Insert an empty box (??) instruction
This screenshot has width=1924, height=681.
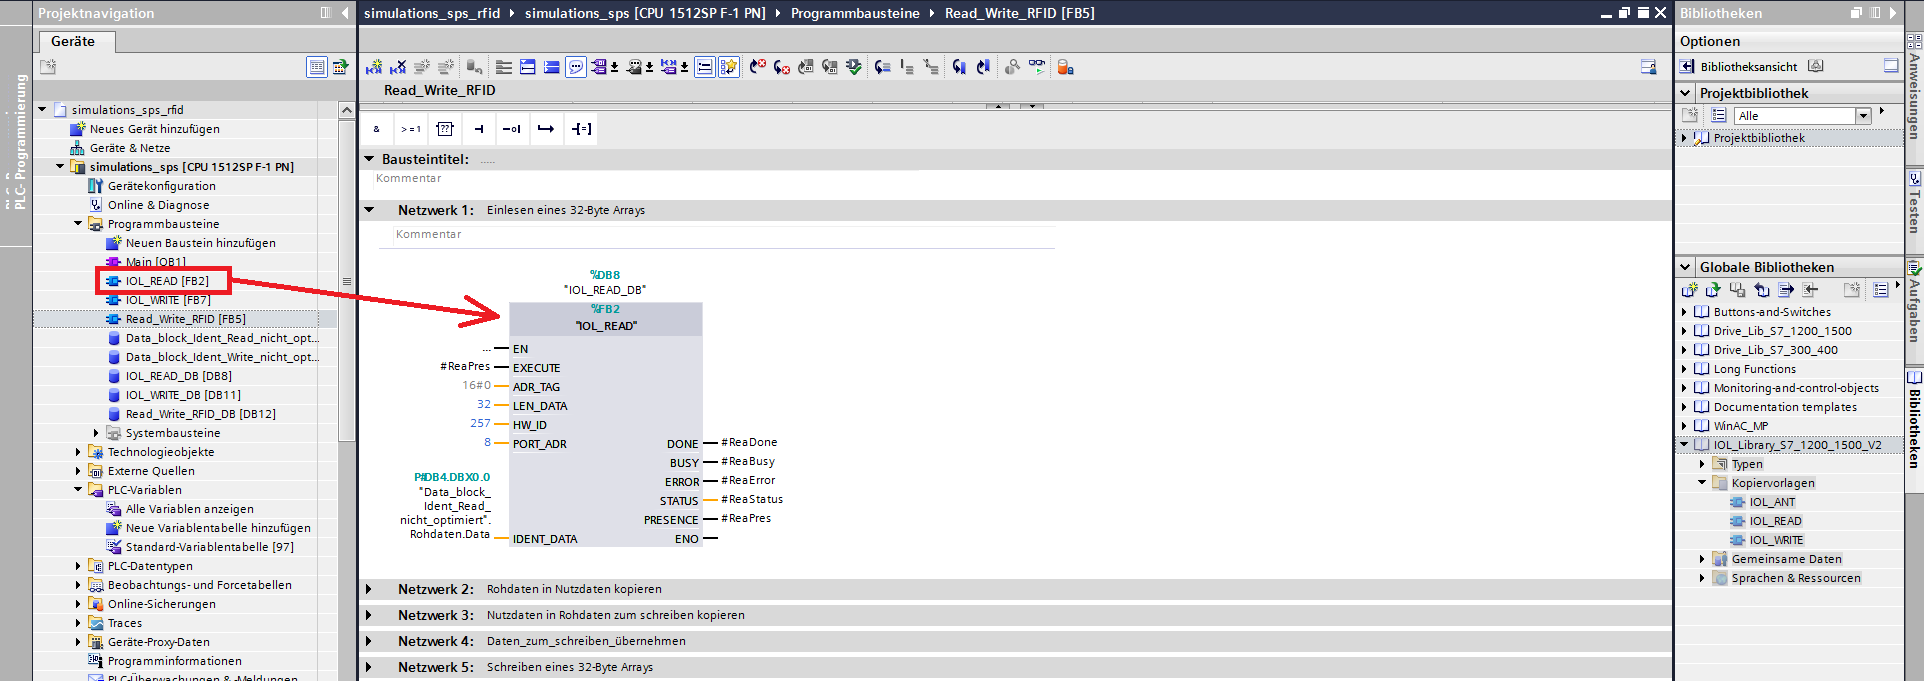(445, 129)
